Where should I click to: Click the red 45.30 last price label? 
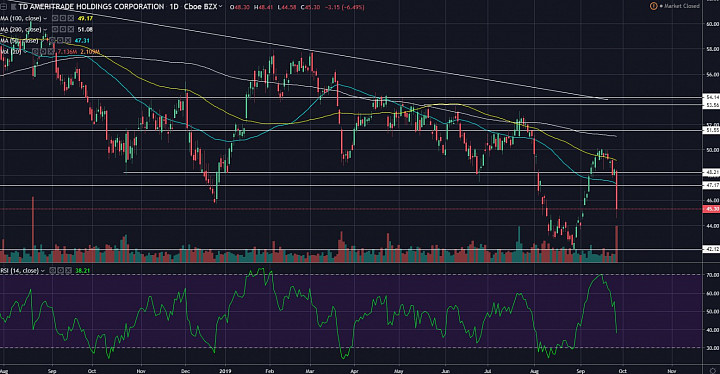(x=711, y=209)
